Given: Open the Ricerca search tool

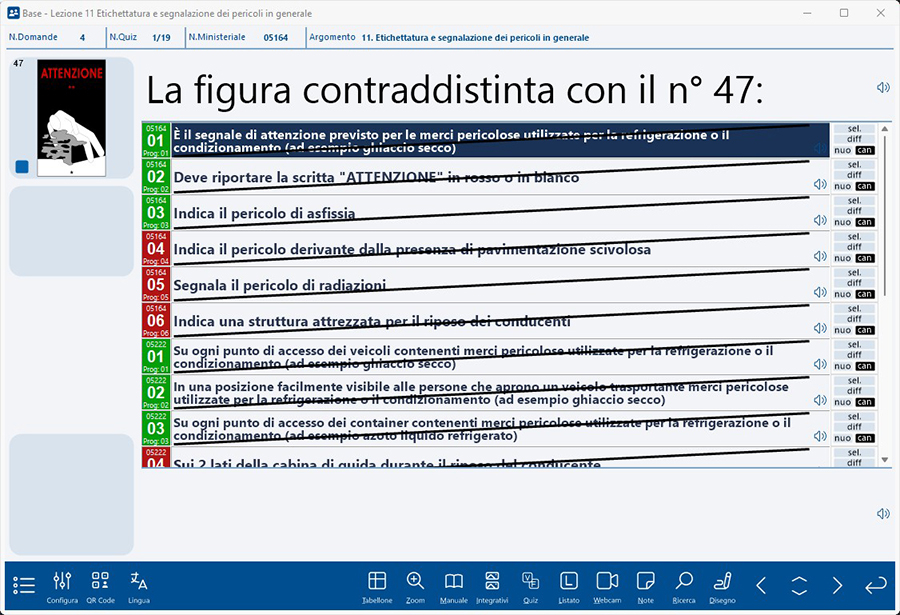Looking at the screenshot, I should pyautogui.click(x=684, y=586).
